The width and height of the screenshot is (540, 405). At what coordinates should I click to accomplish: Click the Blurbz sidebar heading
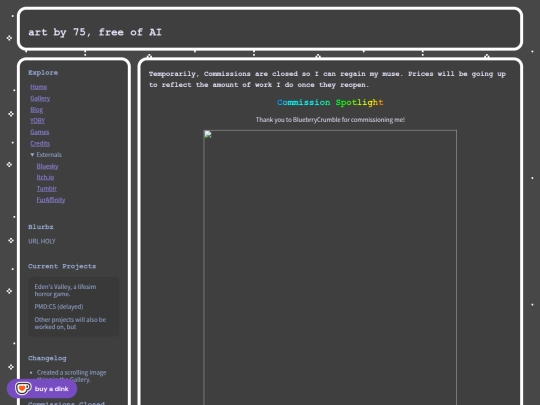click(x=41, y=227)
